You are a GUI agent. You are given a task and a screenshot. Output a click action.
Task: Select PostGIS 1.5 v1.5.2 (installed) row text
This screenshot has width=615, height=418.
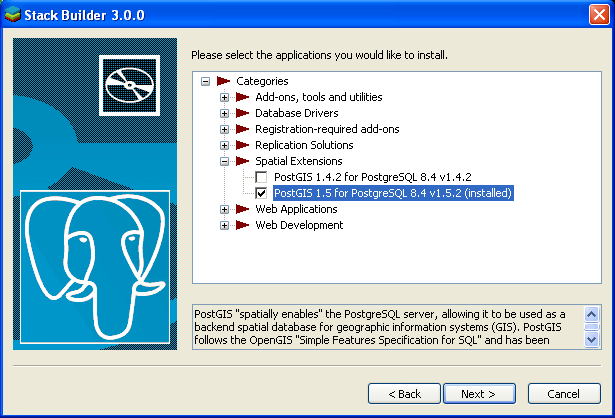tap(393, 193)
